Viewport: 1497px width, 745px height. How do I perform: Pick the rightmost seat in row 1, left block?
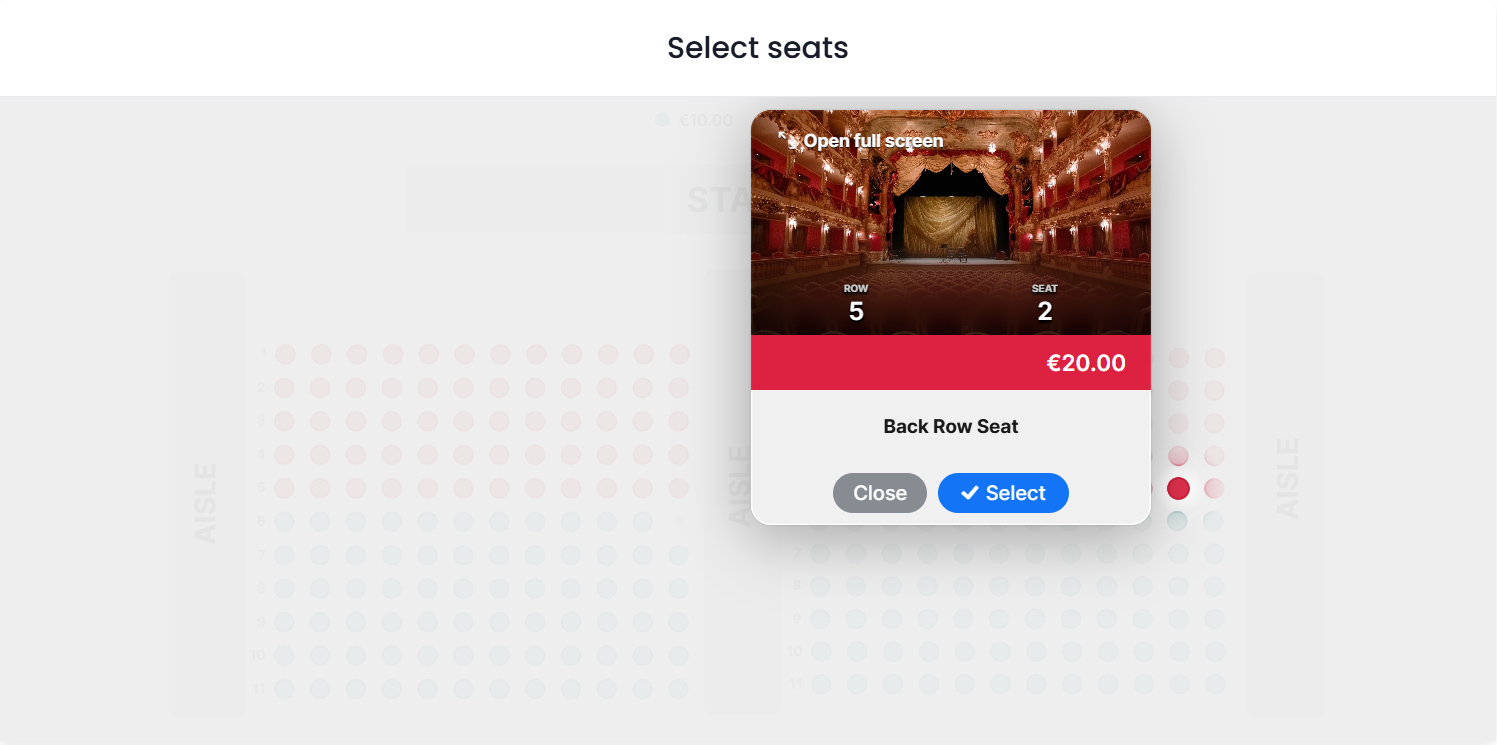tap(680, 354)
